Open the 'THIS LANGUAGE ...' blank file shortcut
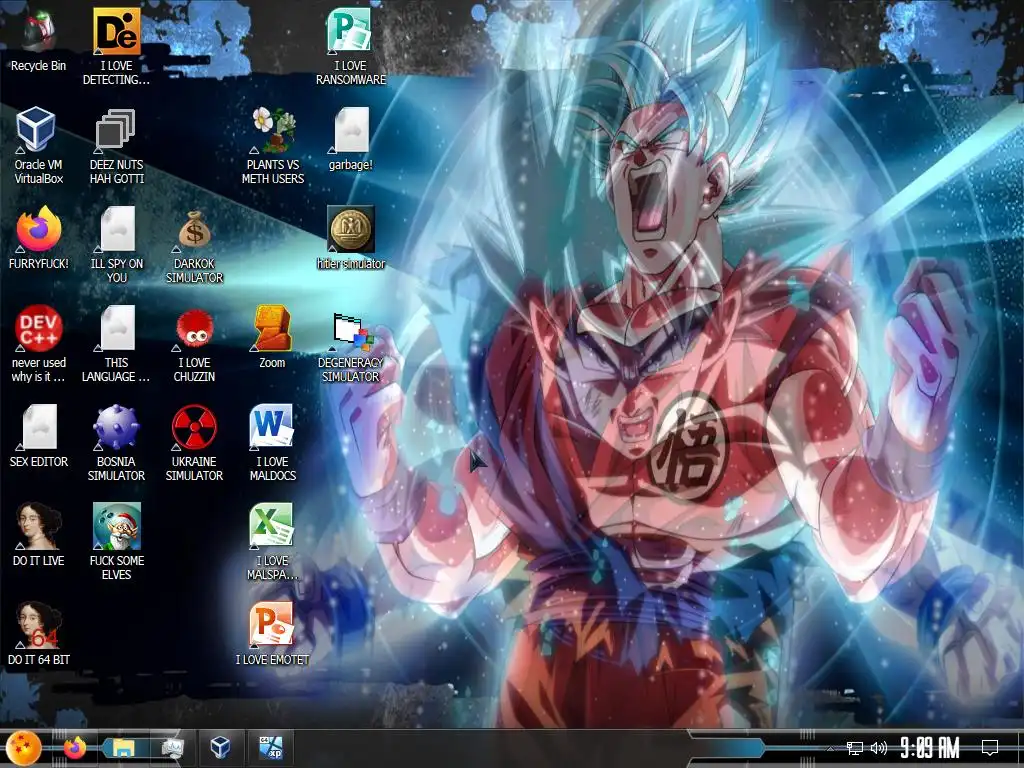1024x768 pixels. tap(118, 328)
